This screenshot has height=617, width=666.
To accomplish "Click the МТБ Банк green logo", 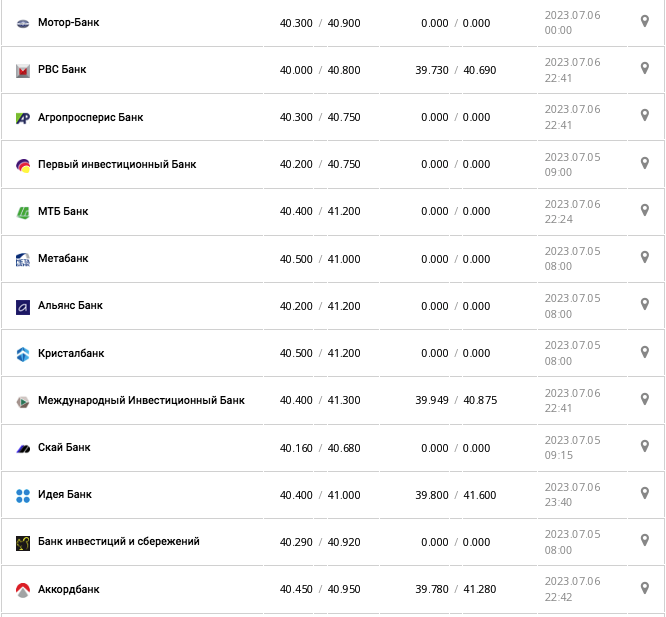I will (23, 212).
